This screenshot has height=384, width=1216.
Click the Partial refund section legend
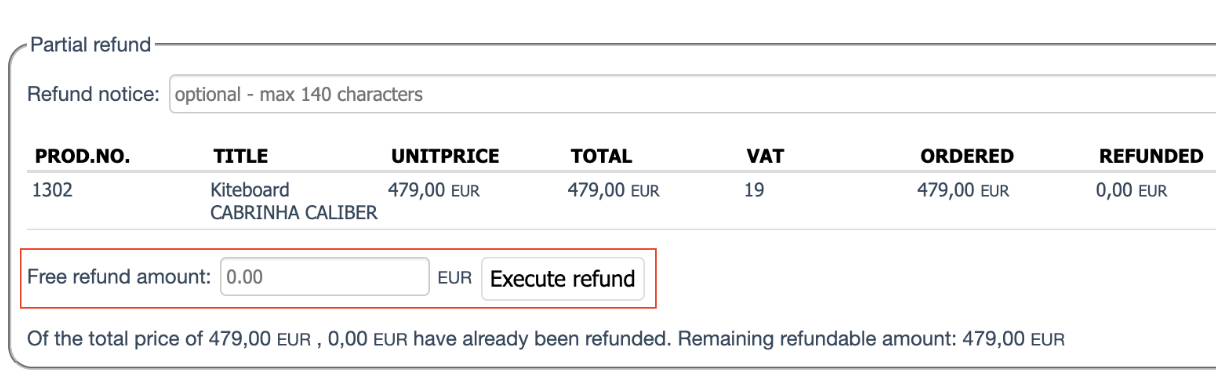91,45
